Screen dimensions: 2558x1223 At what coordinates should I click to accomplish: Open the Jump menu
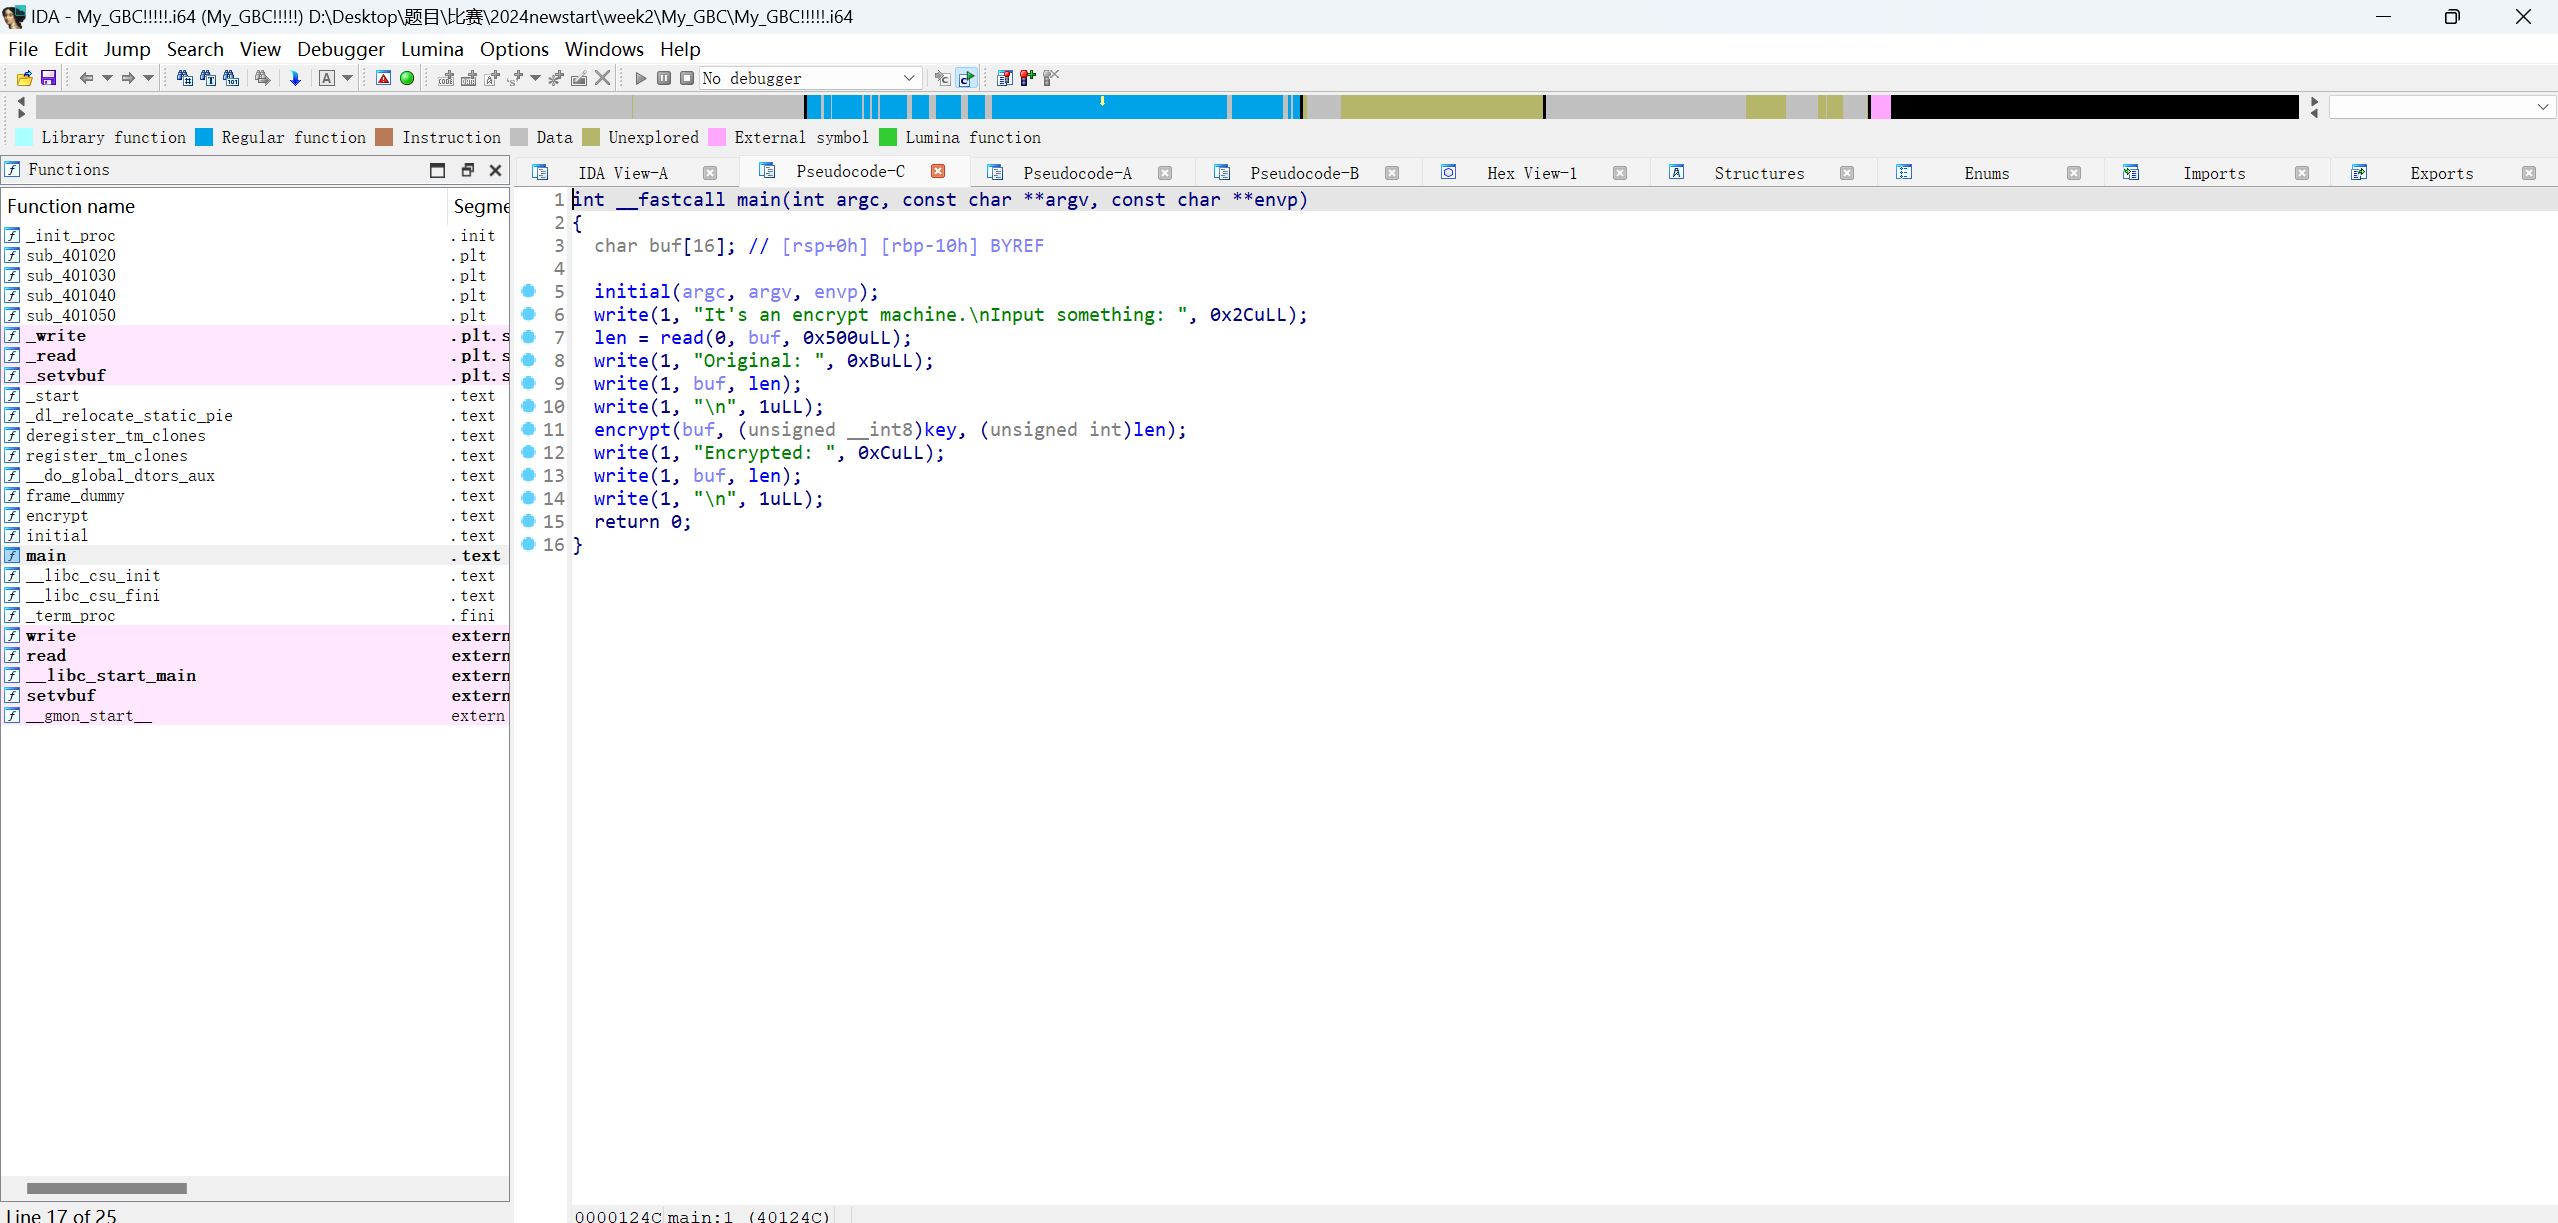[127, 49]
